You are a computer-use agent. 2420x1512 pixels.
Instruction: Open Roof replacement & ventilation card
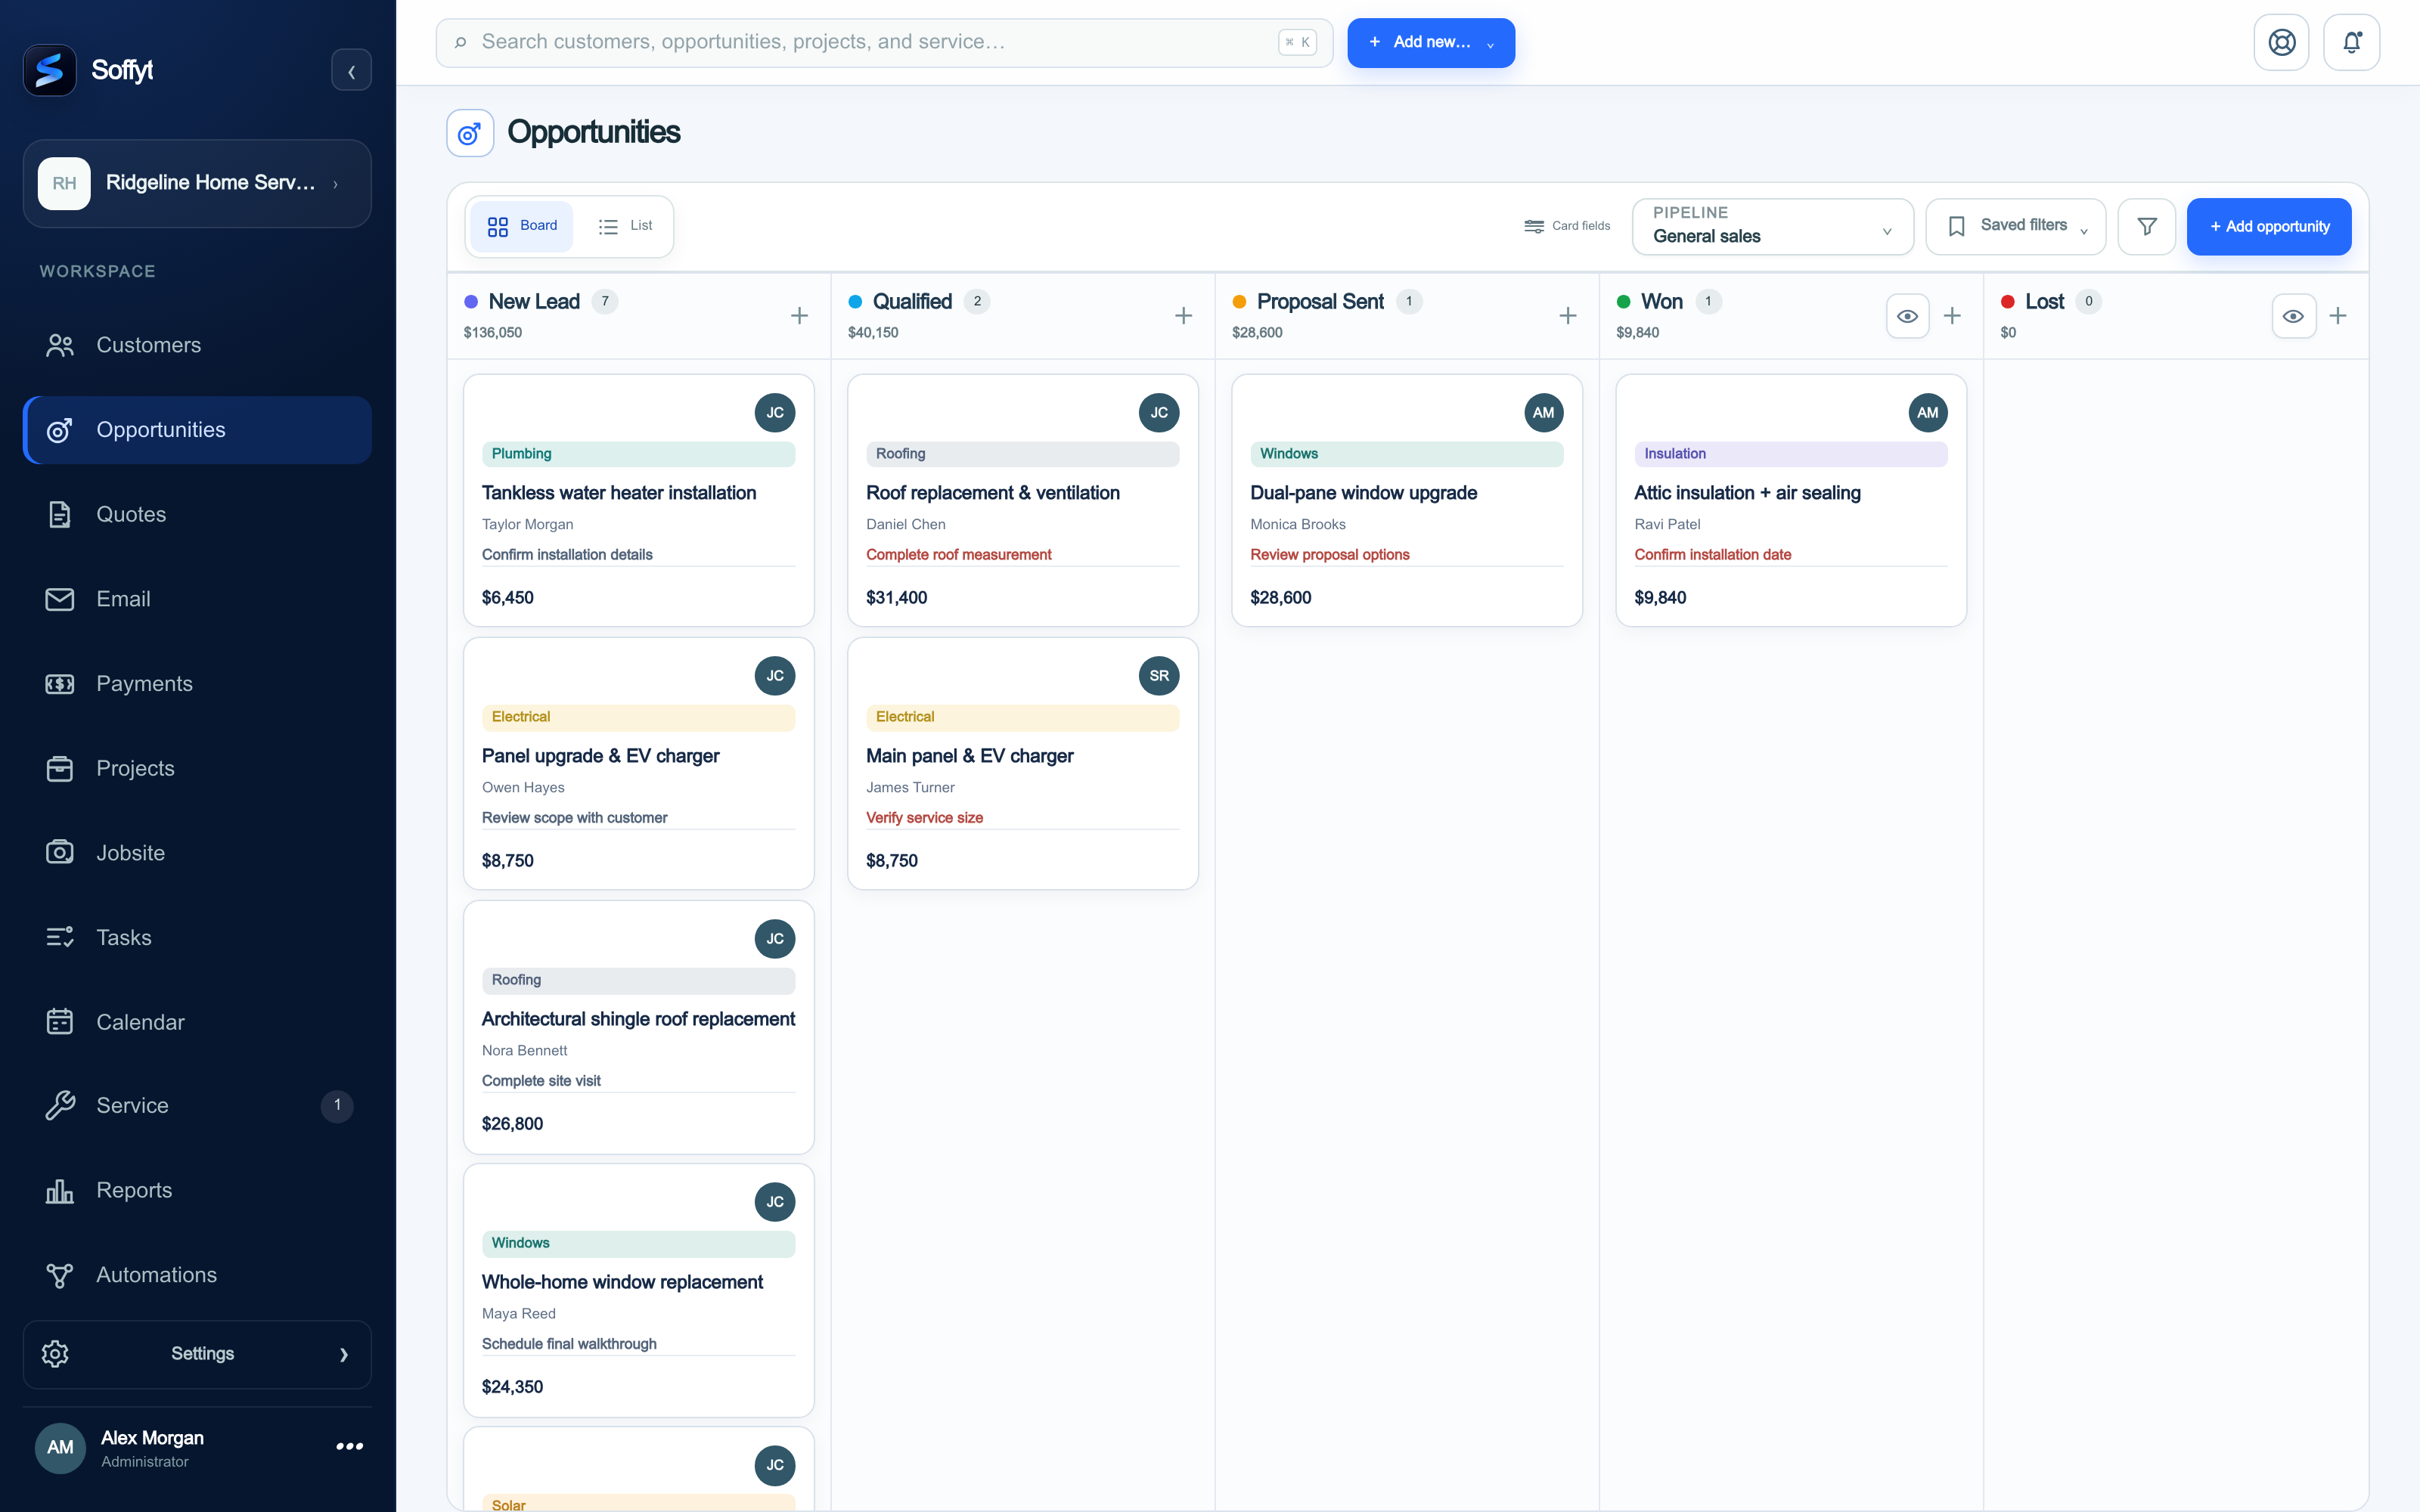[1022, 501]
